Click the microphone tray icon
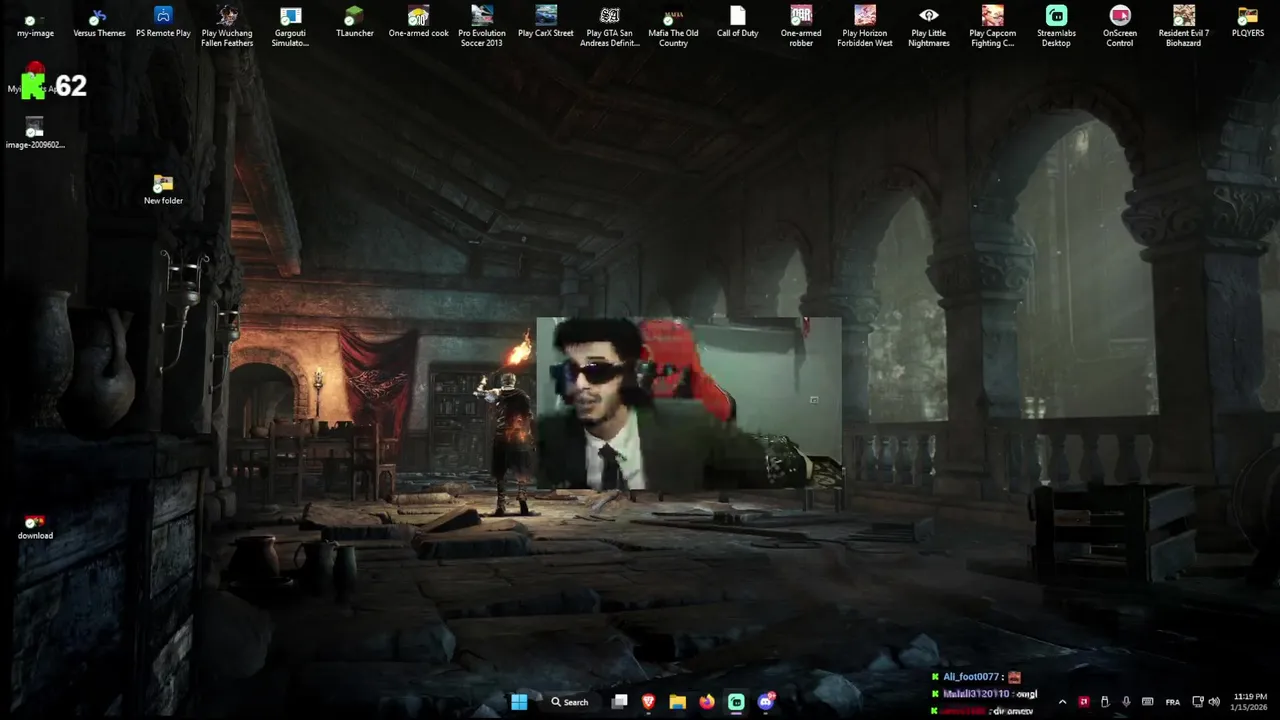The height and width of the screenshot is (720, 1280). coord(1126,702)
